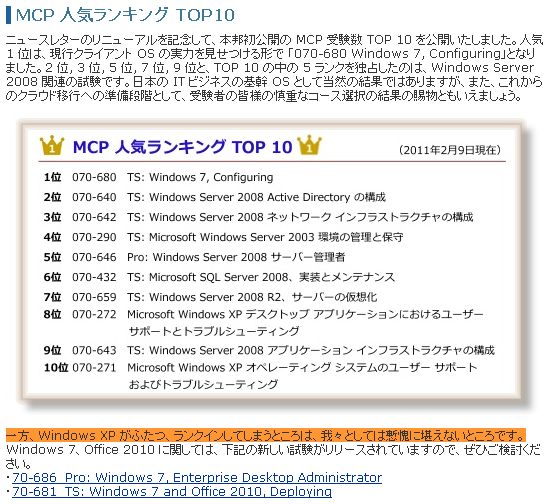The width and height of the screenshot is (548, 504).
Task: Select exam code '070-290' in rank 4 row
Action: (94, 237)
